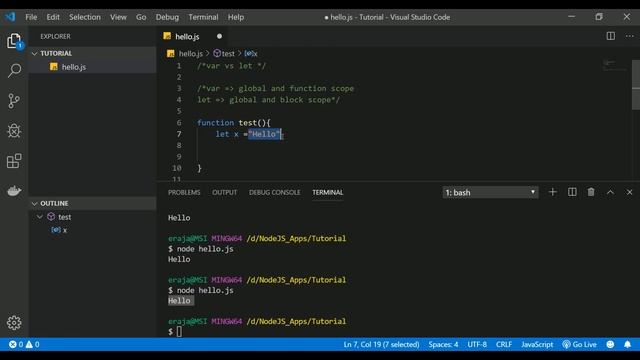The image size is (640, 360).
Task: Open the feedback smiley icon
Action: point(610,344)
